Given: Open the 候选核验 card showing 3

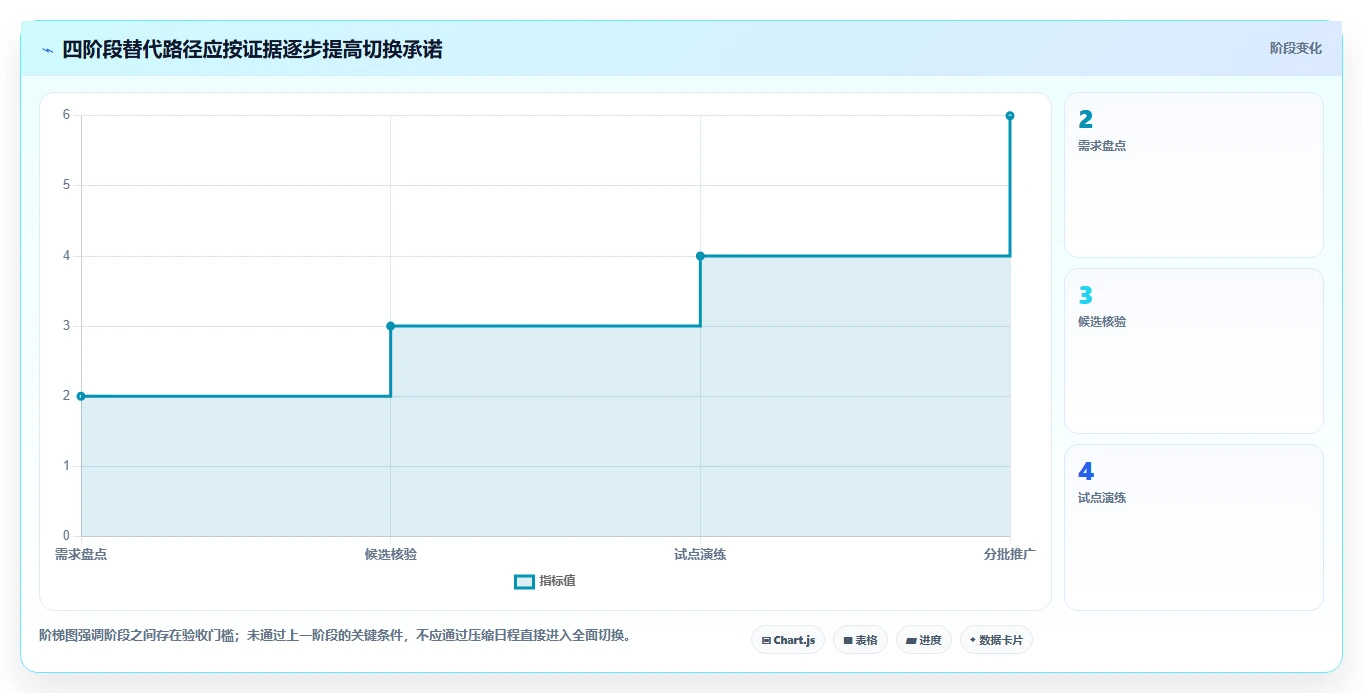Looking at the screenshot, I should [1194, 351].
